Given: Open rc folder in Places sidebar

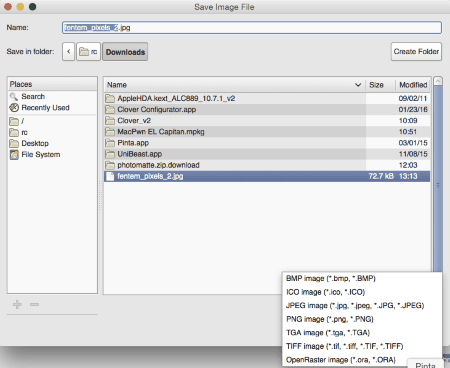Looking at the screenshot, I should [52, 132].
